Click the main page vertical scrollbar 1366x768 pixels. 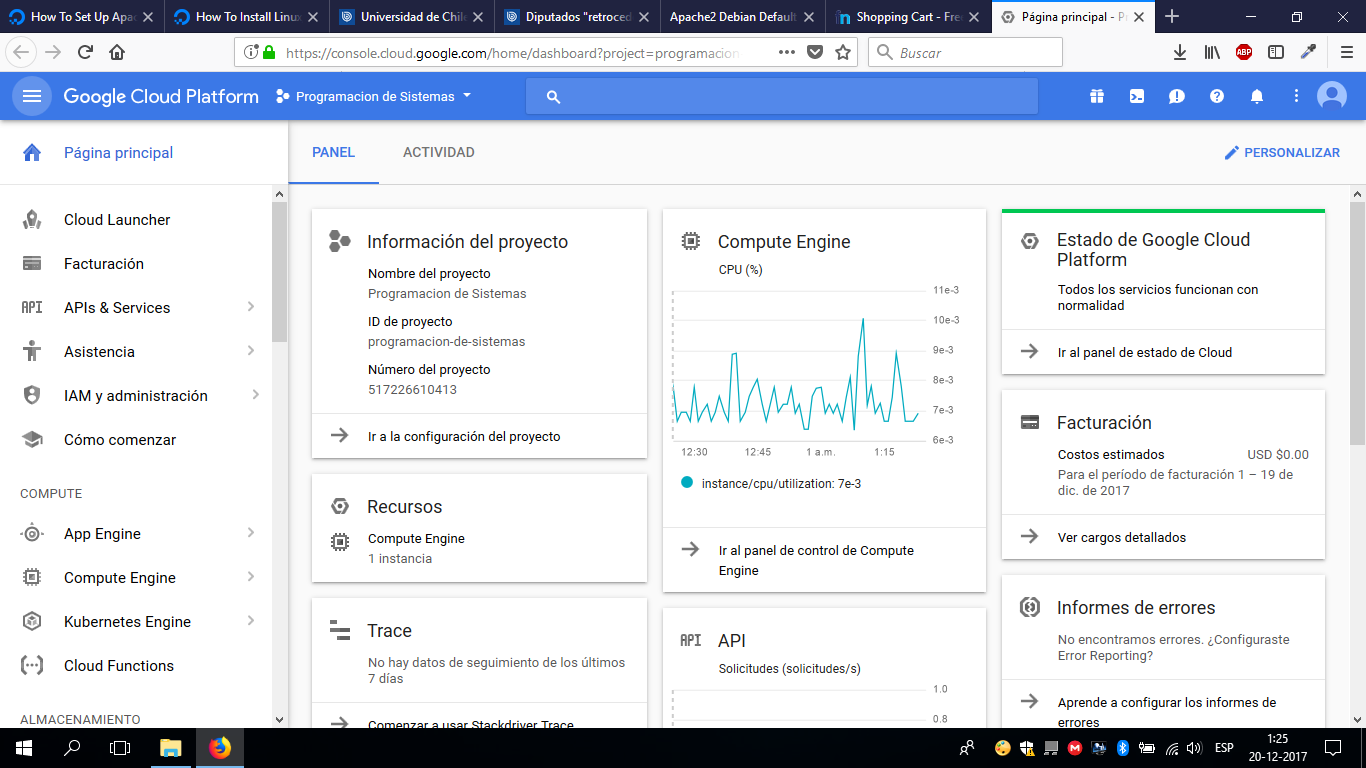(1357, 322)
